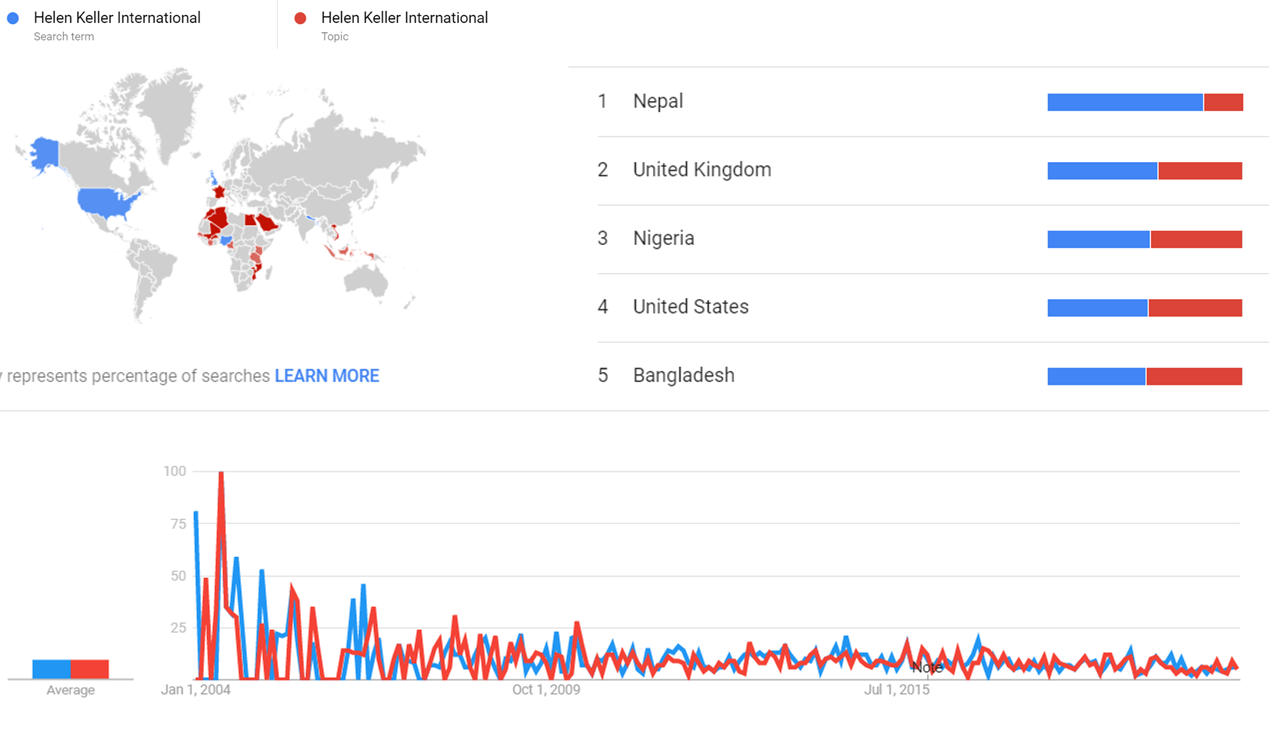The image size is (1269, 730).
Task: Click the blue Average bar
Action: click(x=51, y=669)
